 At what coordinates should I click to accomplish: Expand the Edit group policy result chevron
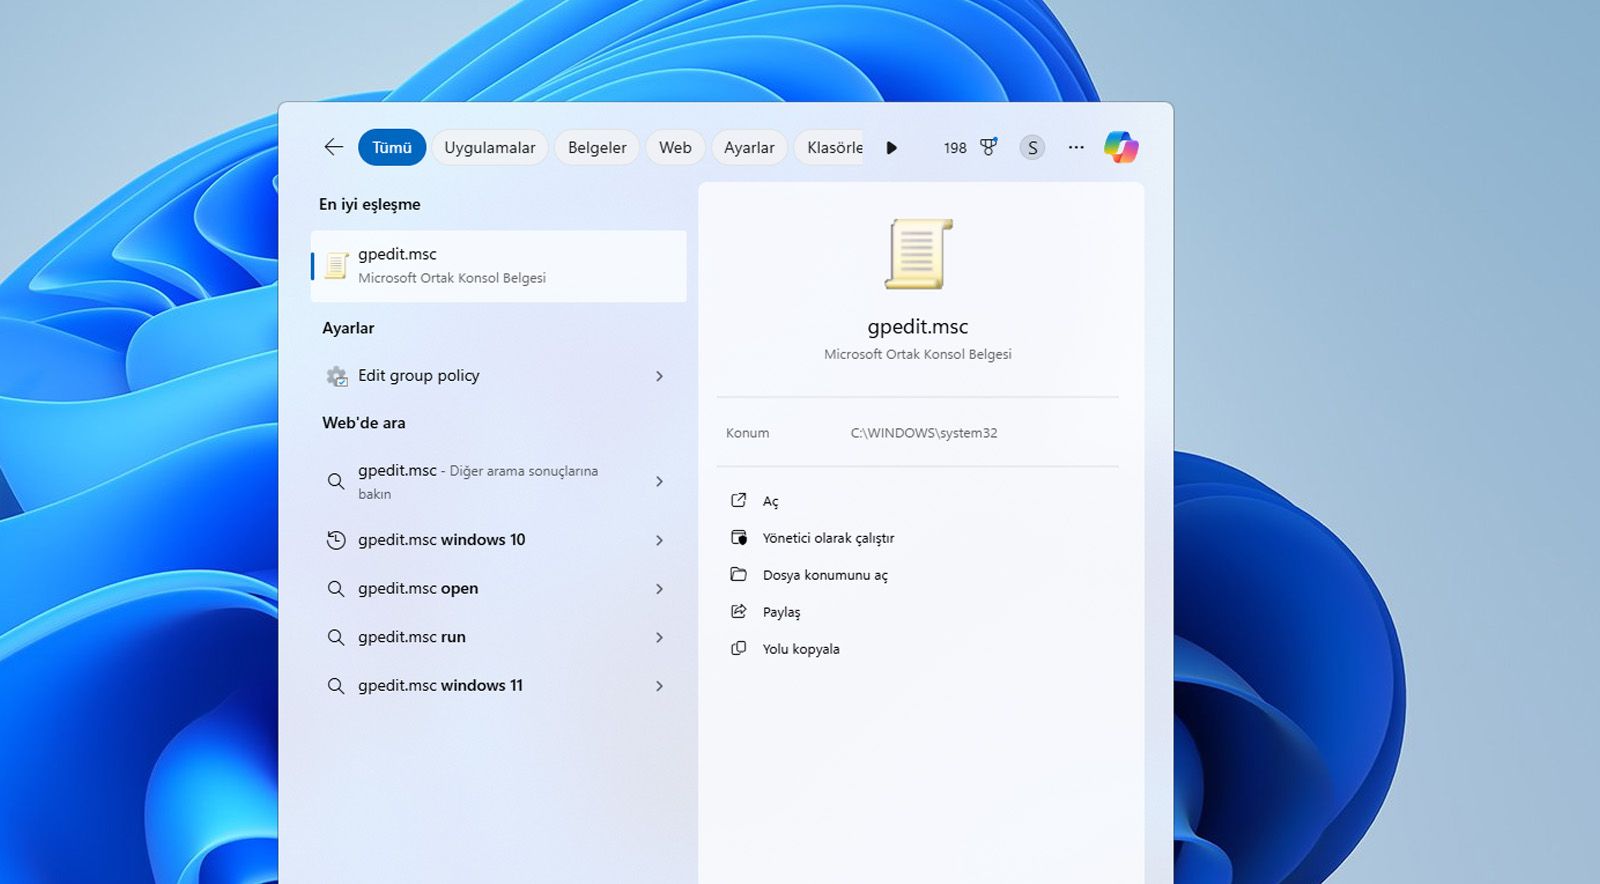(659, 376)
